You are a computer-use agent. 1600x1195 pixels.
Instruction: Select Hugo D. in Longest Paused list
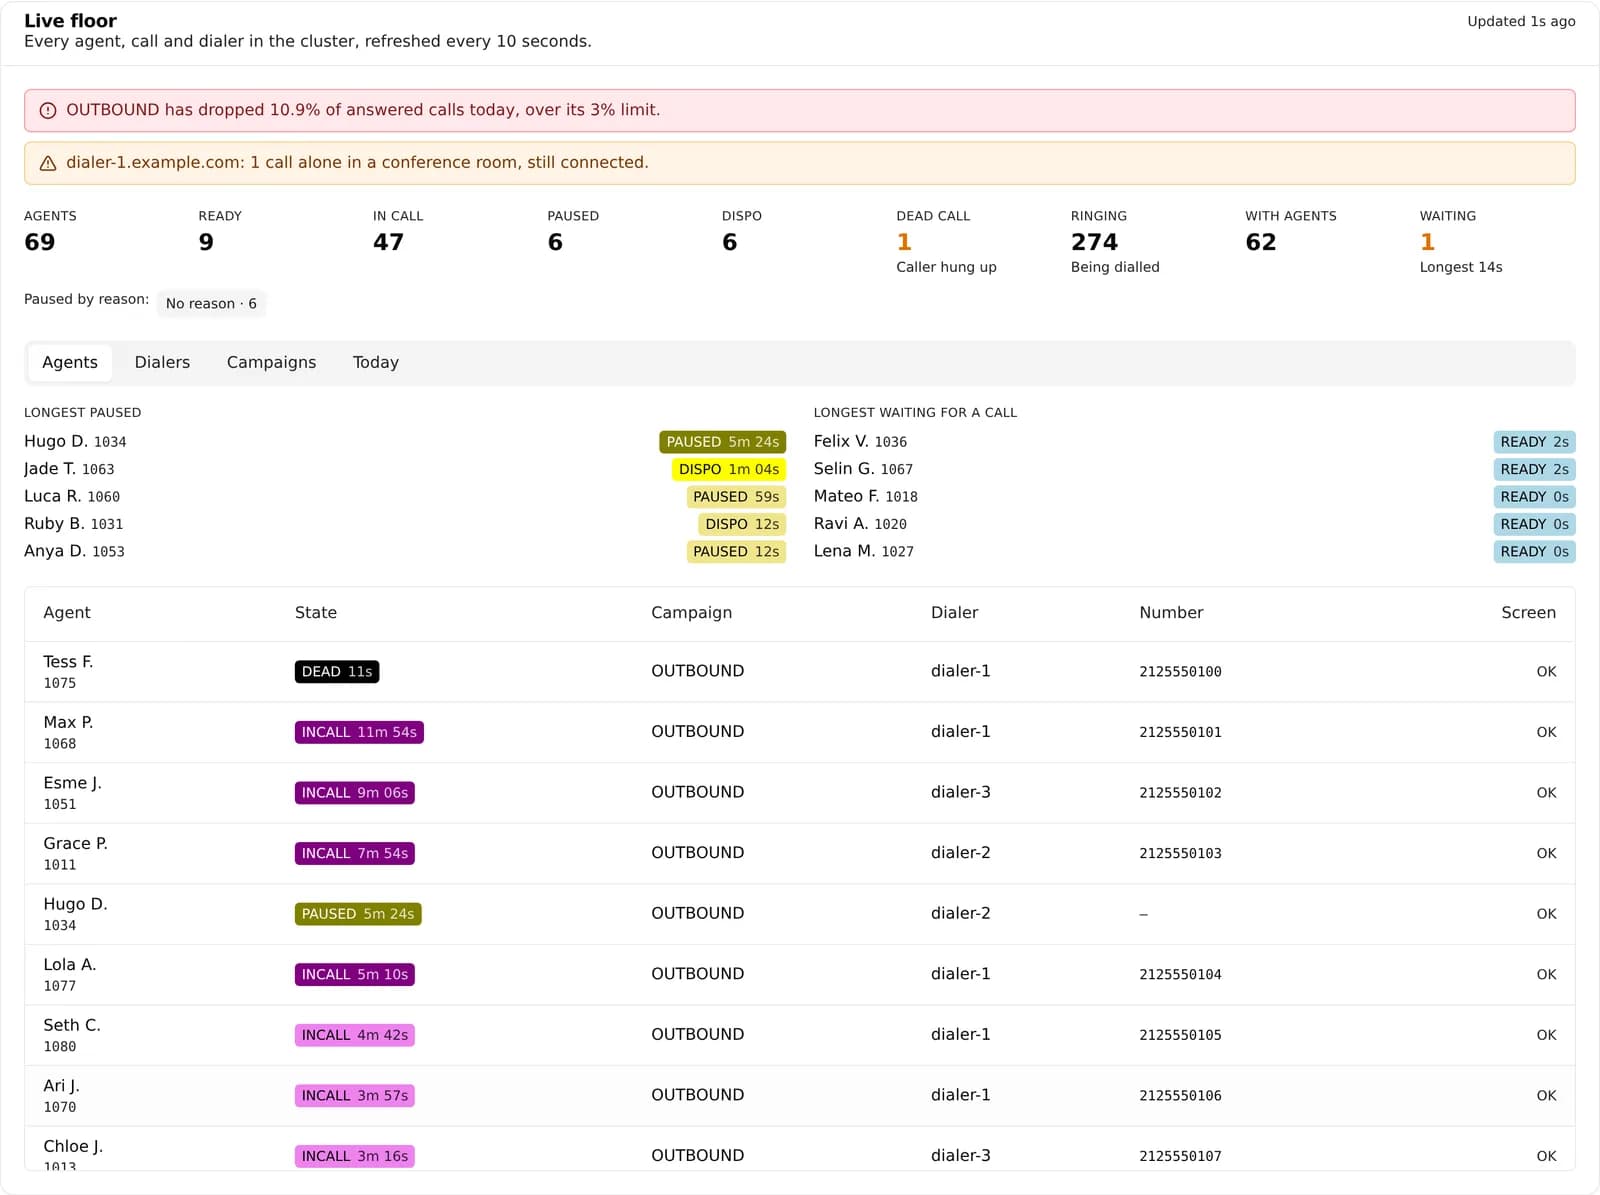[x=75, y=441]
